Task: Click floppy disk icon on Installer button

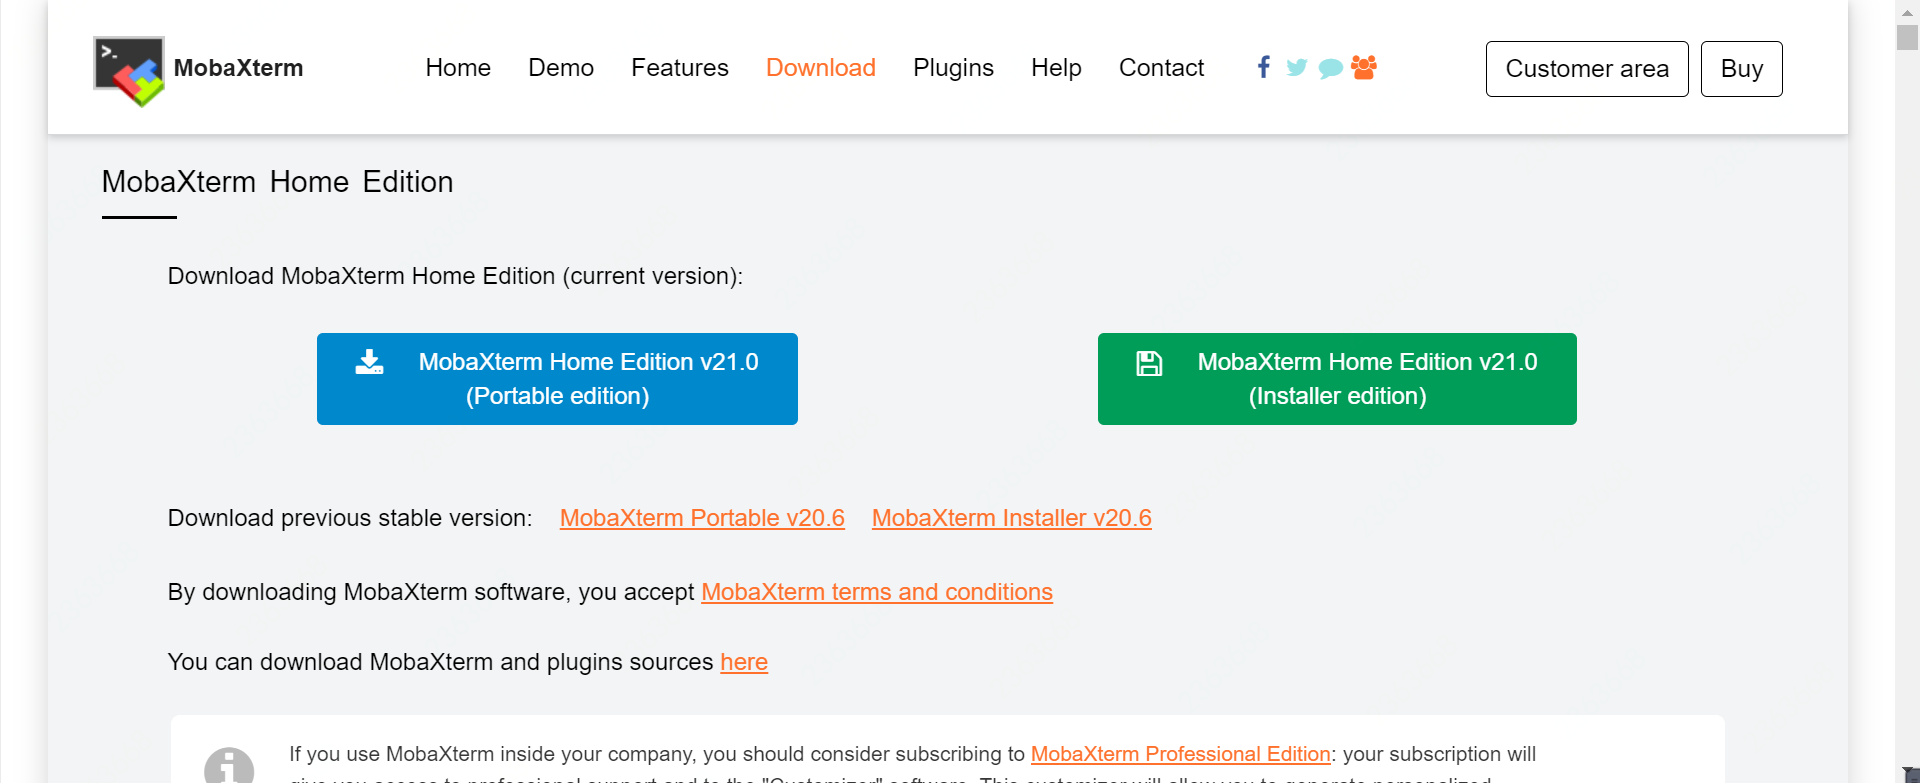Action: pyautogui.click(x=1149, y=363)
